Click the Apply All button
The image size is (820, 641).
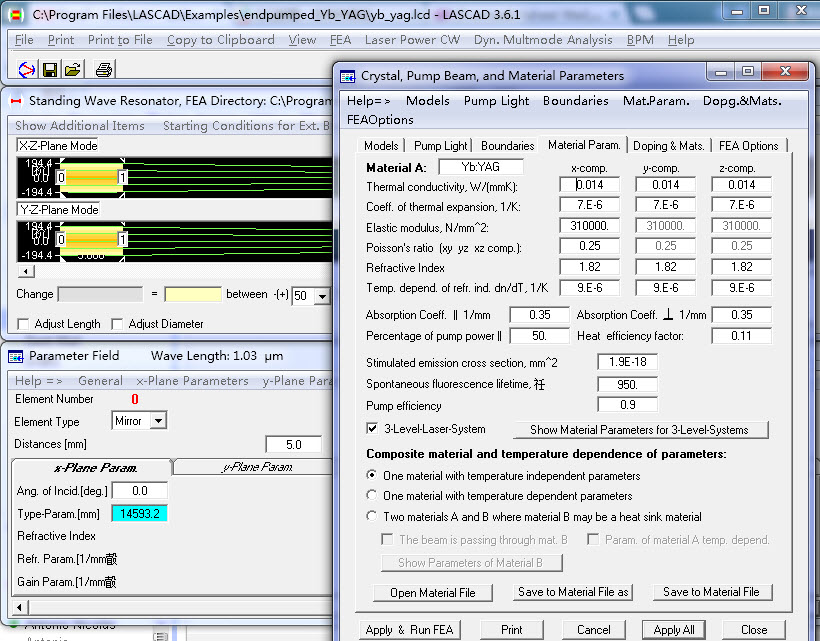click(x=674, y=630)
